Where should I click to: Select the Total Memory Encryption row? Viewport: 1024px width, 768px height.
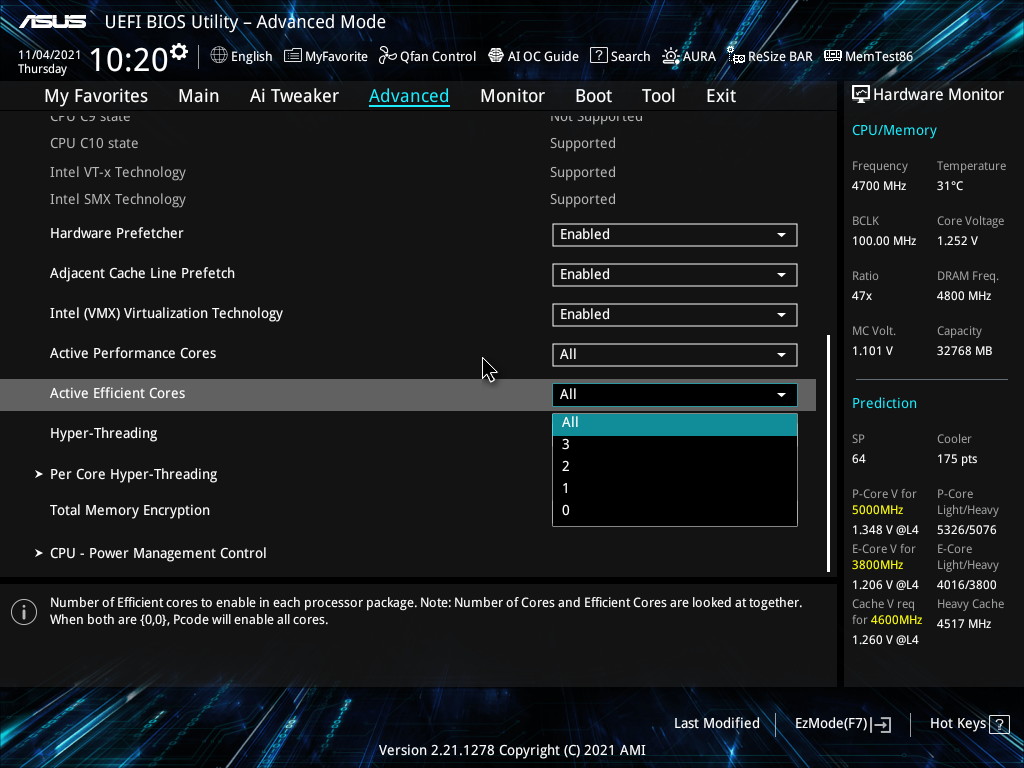click(x=130, y=511)
